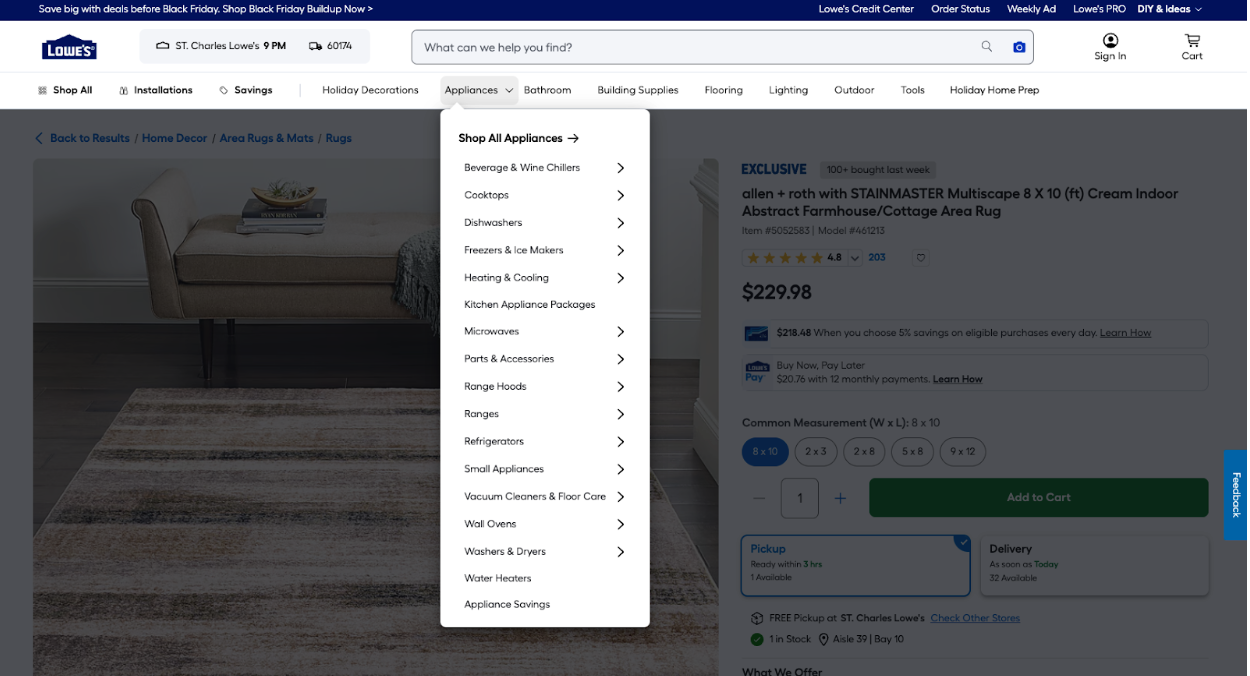Open Building Supplies category
Image resolution: width=1250 pixels, height=676 pixels.
[x=638, y=90]
